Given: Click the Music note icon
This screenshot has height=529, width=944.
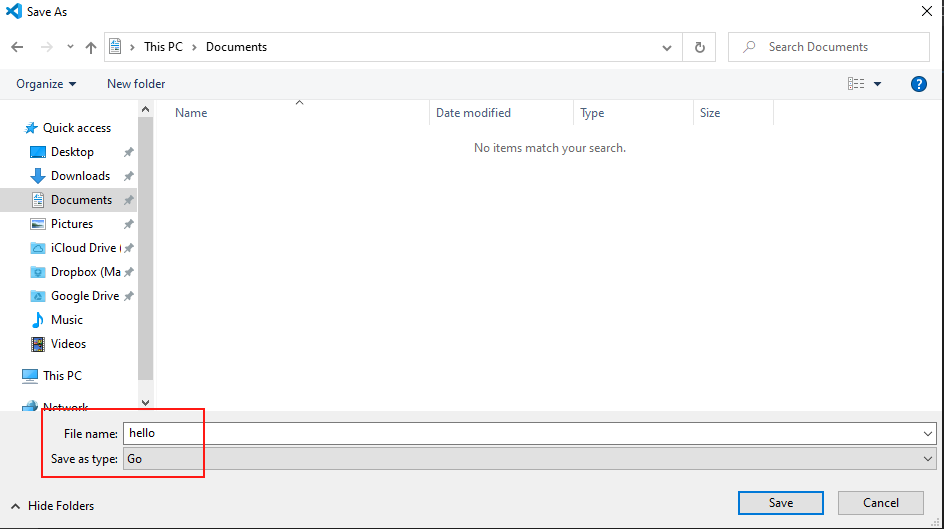Looking at the screenshot, I should (x=37, y=320).
